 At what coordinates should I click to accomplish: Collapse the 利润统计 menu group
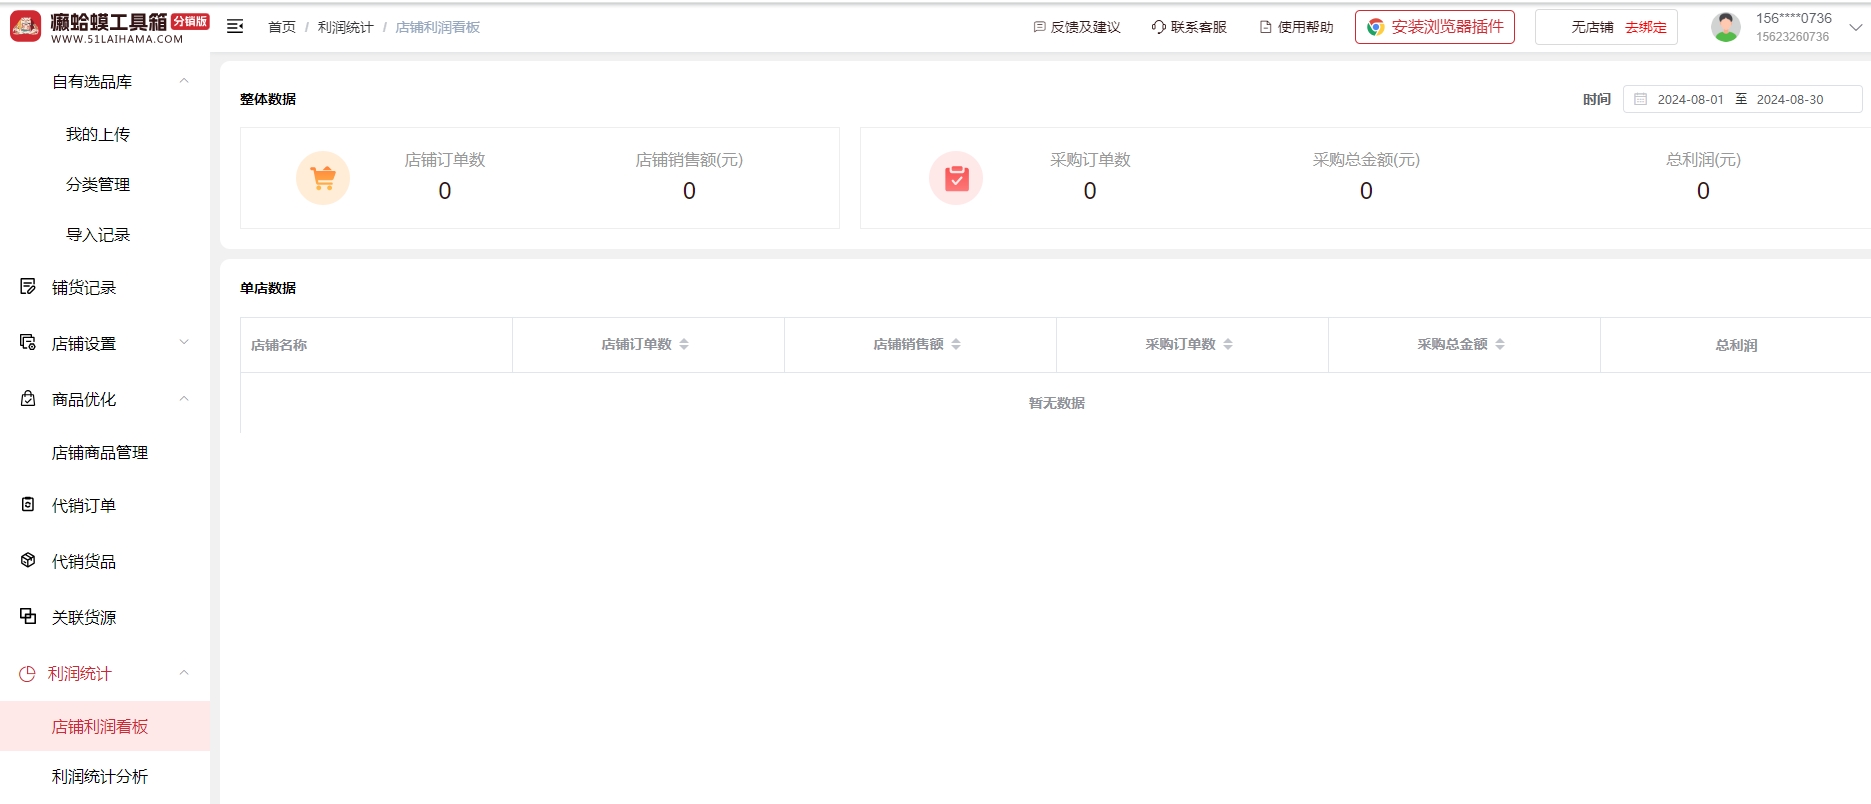tap(184, 673)
